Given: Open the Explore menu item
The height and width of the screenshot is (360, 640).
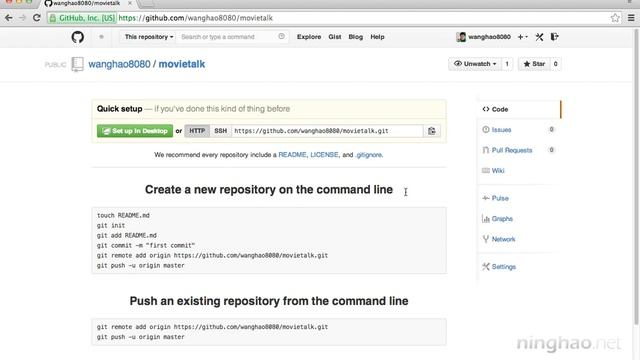Looking at the screenshot, I should (x=309, y=37).
